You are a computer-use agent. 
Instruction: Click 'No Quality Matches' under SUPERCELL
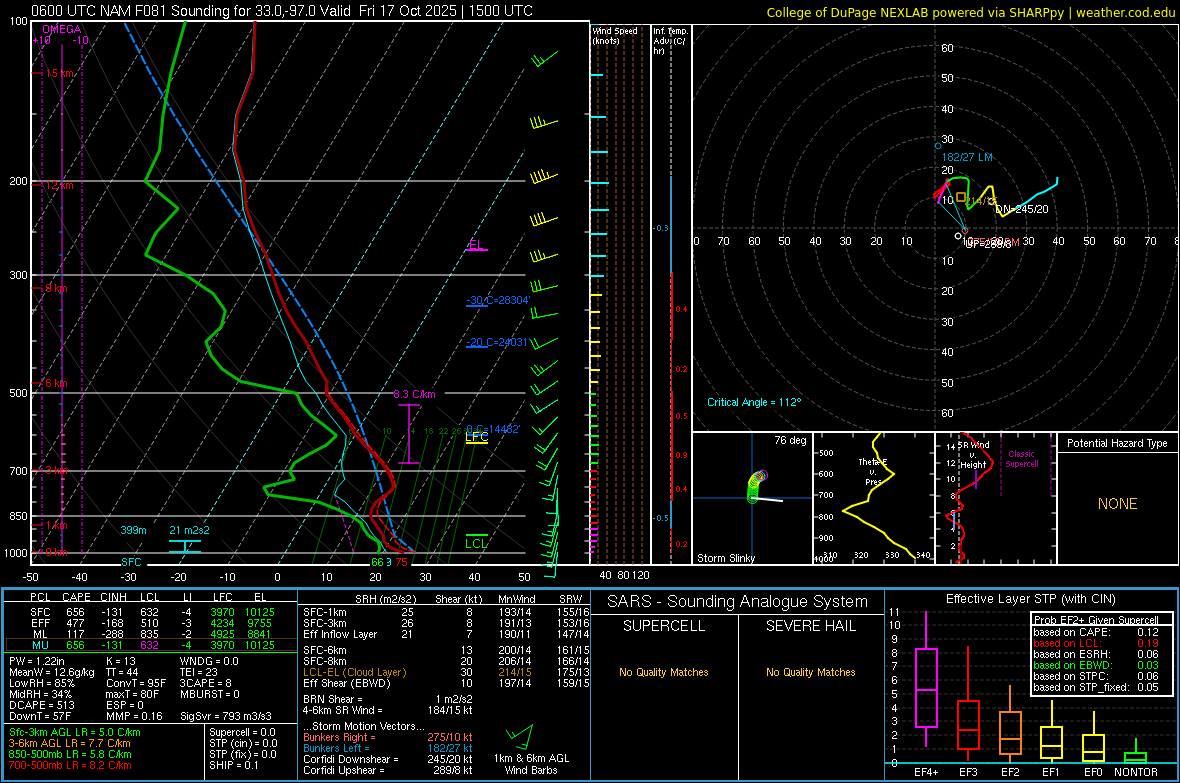pyautogui.click(x=664, y=672)
